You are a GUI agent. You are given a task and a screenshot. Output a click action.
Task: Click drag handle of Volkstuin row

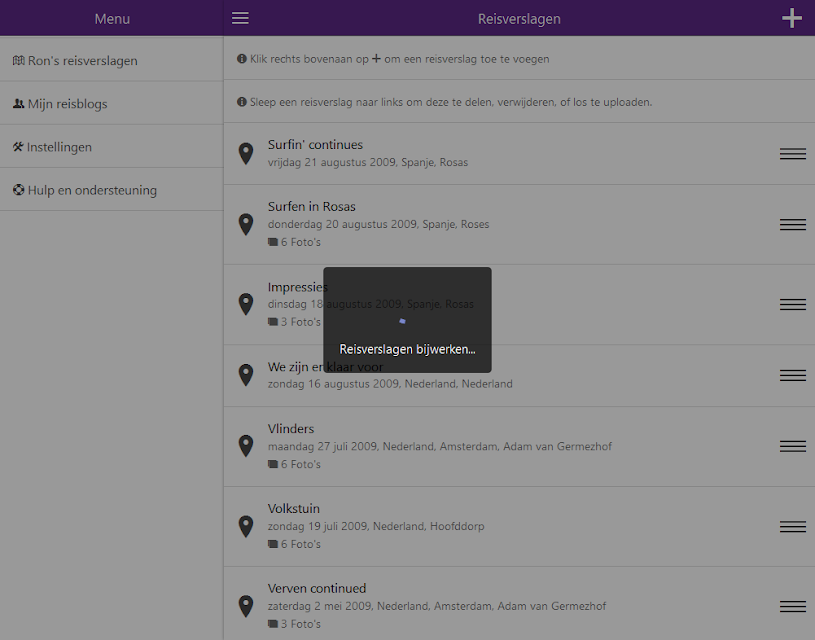793,526
